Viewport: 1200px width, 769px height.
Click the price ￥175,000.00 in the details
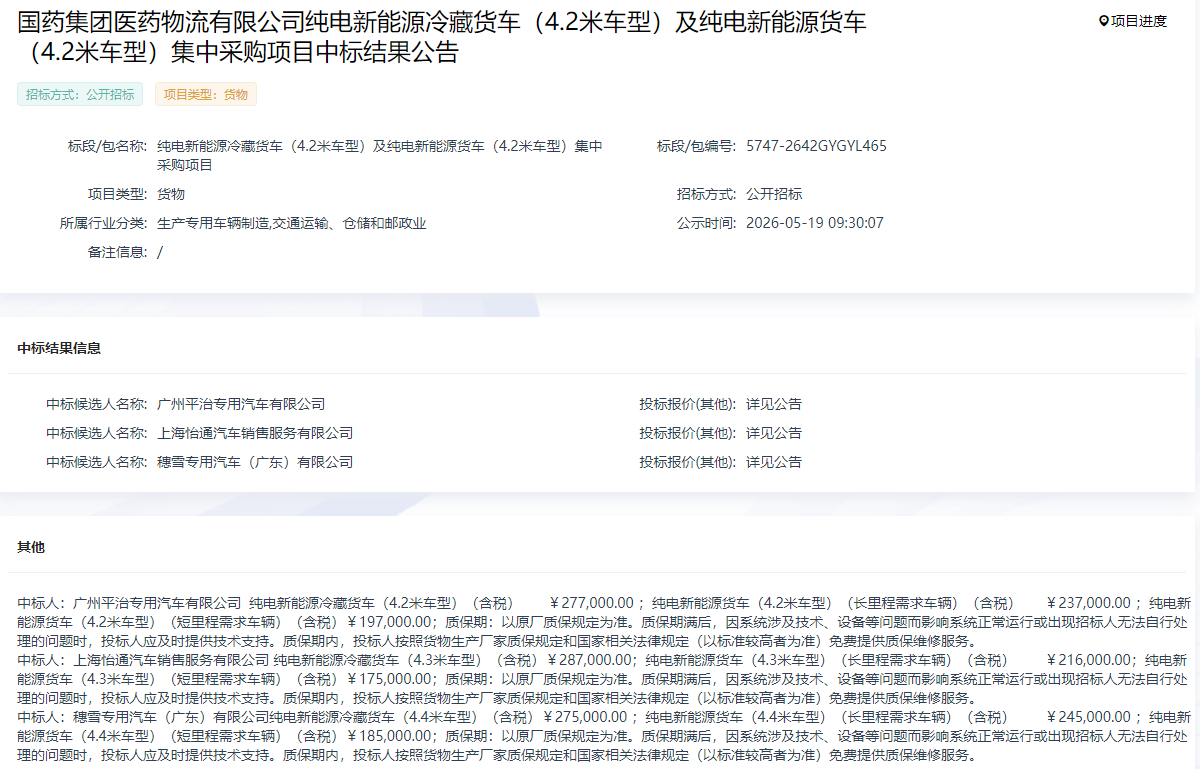(389, 679)
